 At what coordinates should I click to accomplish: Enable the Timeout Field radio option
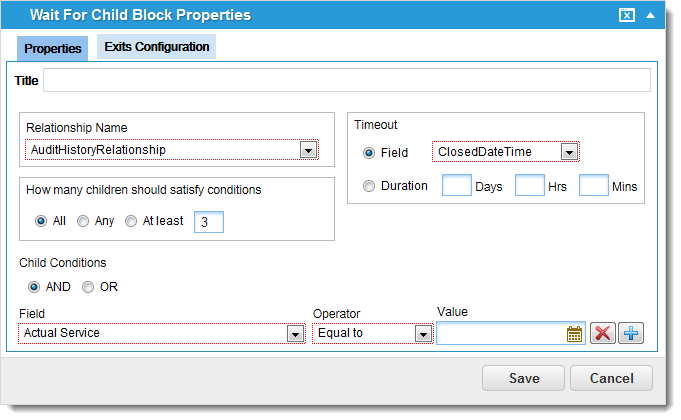370,153
